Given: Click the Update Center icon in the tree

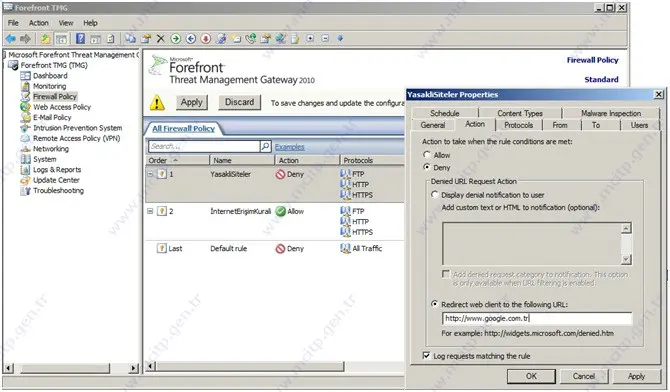Looking at the screenshot, I should [x=26, y=180].
